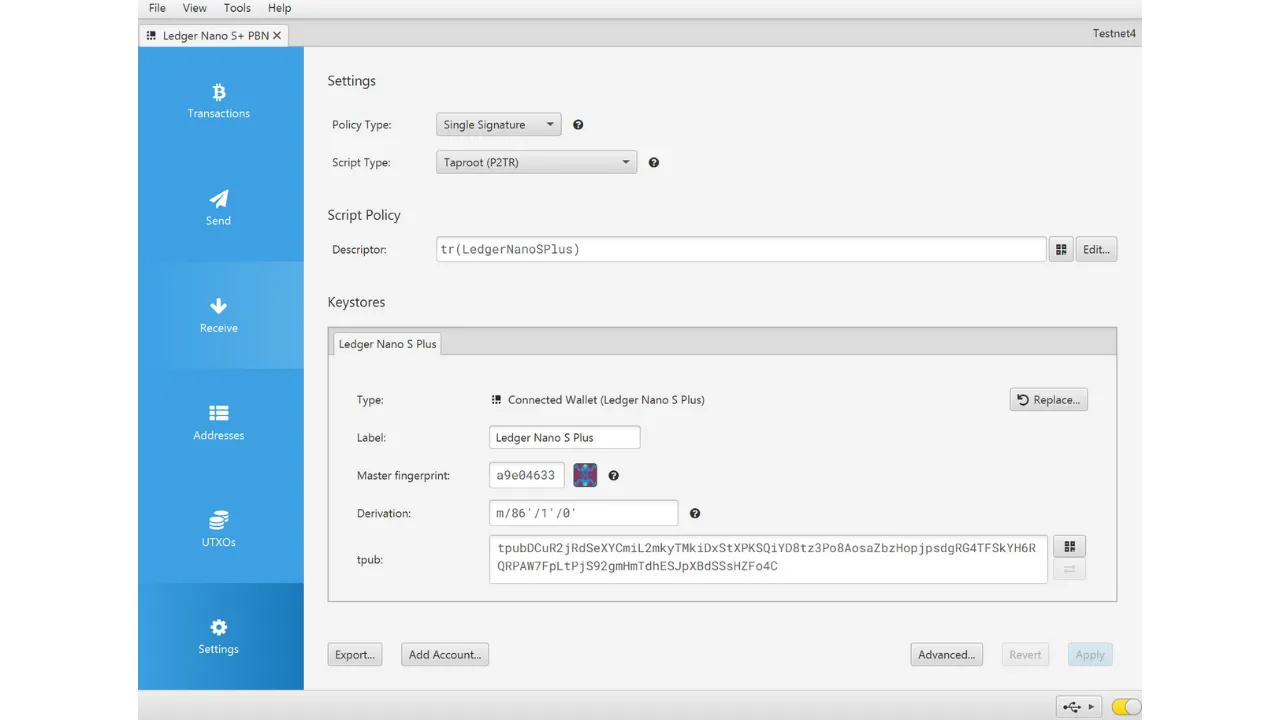Open the Tools menu
Image resolution: width=1280 pixels, height=720 pixels.
click(237, 8)
